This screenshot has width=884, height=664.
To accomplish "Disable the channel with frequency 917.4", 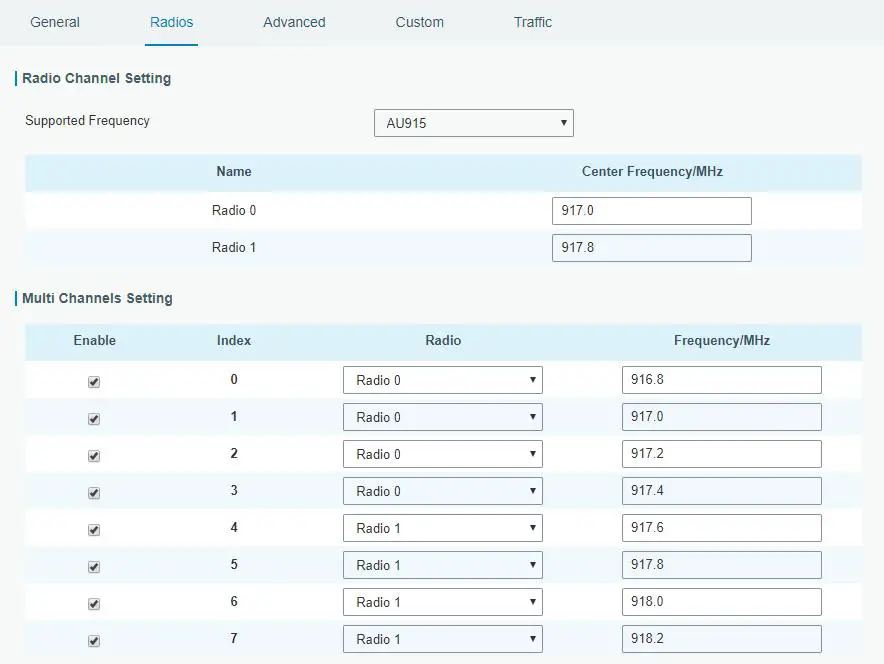I will click(x=93, y=492).
